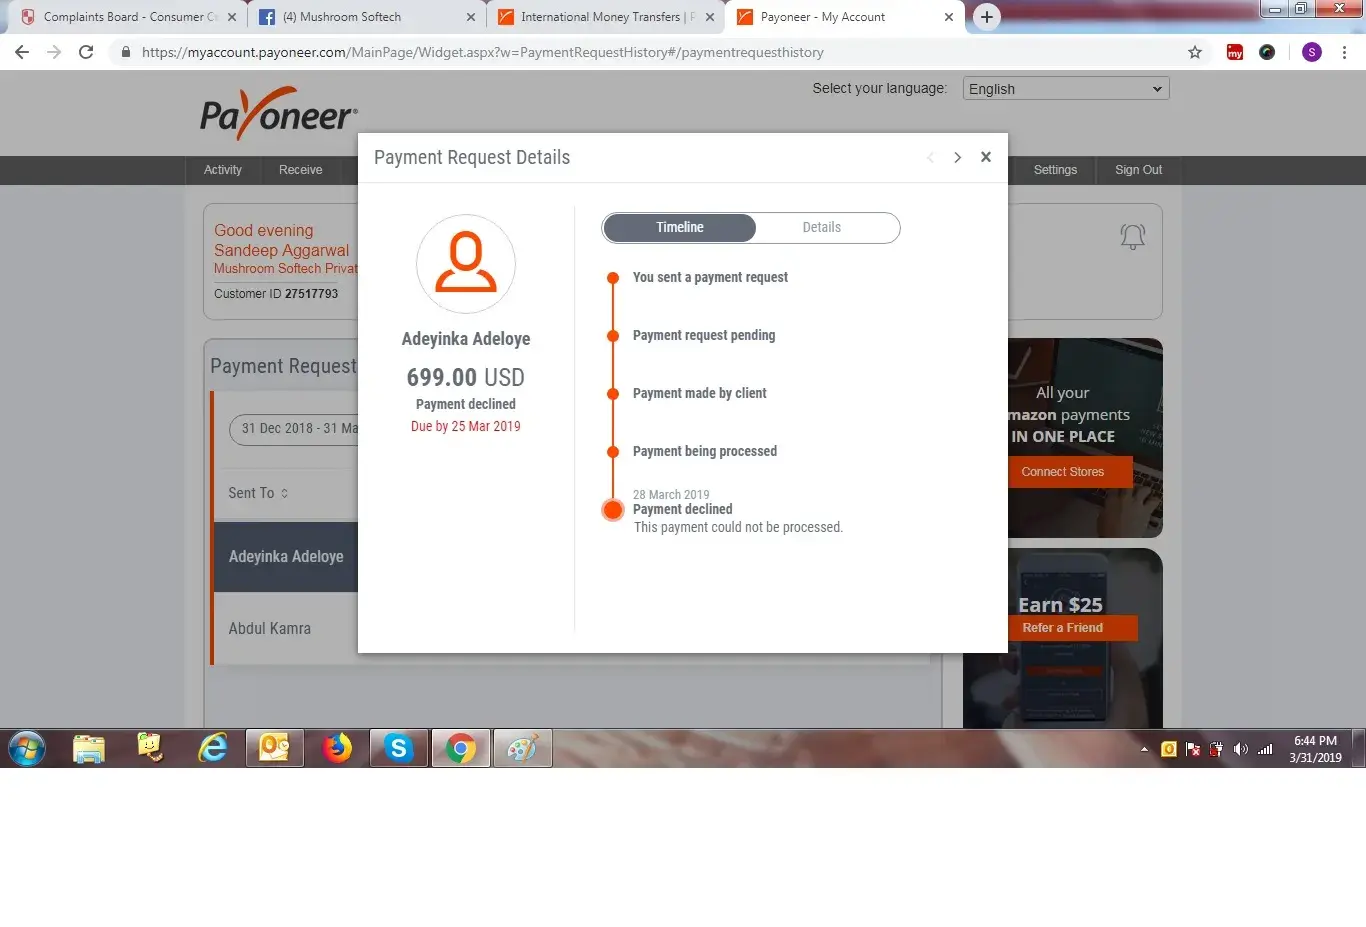1366x927 pixels.
Task: Close the International Money Transfers tab
Action: (710, 17)
